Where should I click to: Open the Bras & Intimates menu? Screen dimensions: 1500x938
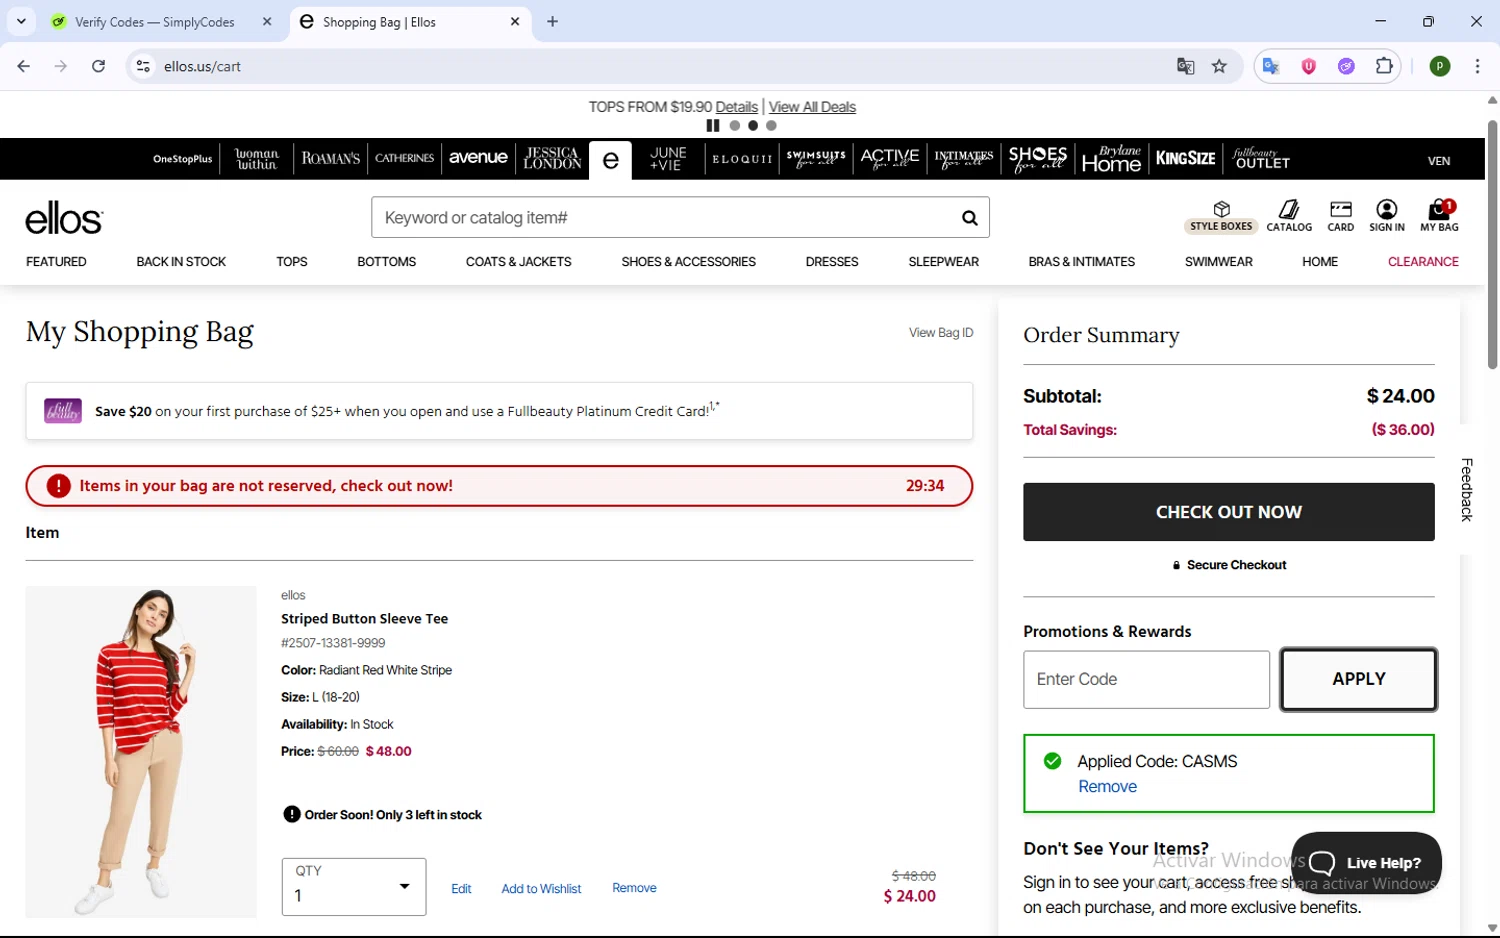1081,262
